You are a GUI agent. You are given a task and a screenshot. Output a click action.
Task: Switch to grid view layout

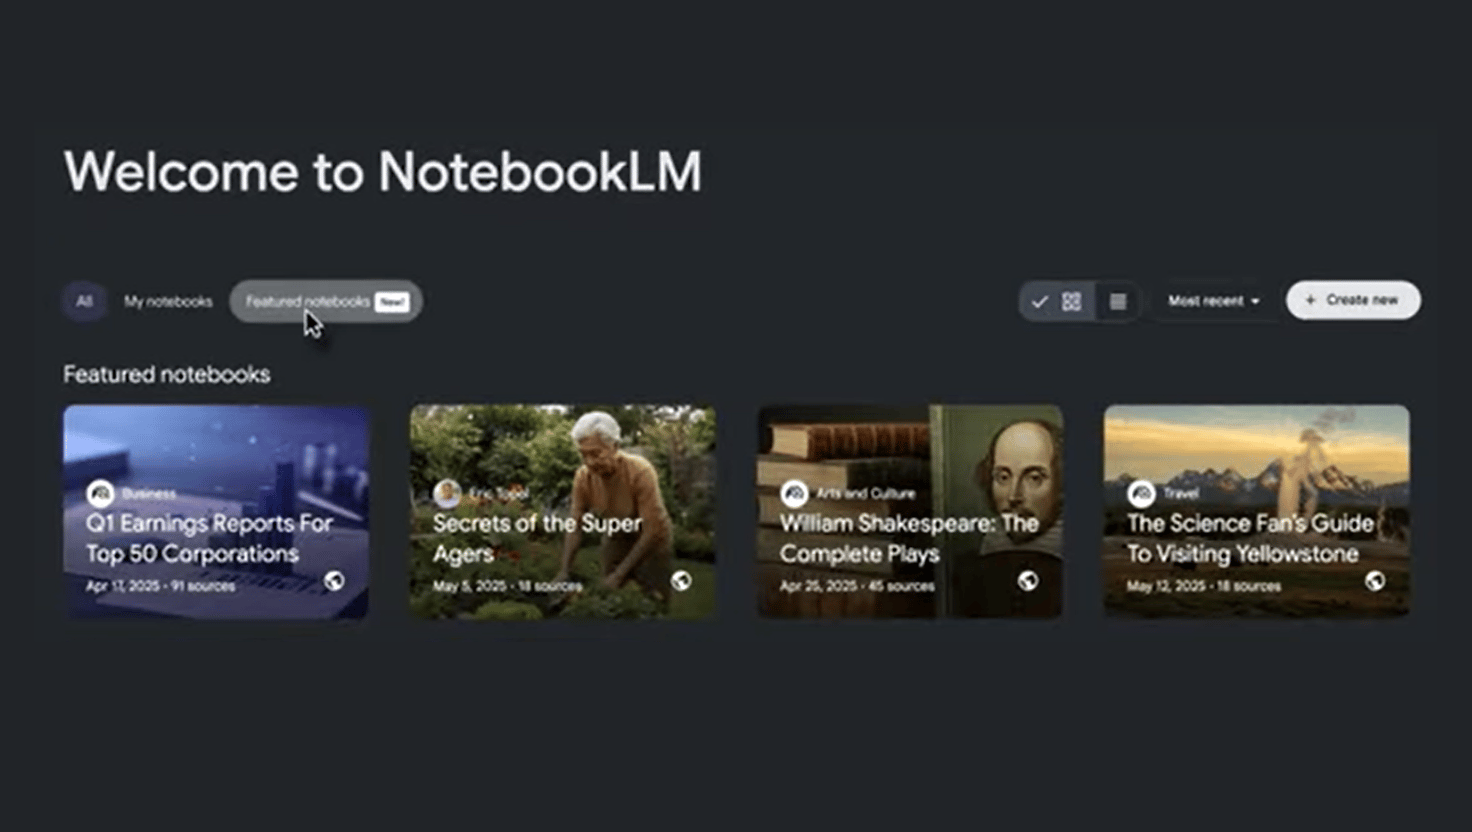(x=1057, y=301)
